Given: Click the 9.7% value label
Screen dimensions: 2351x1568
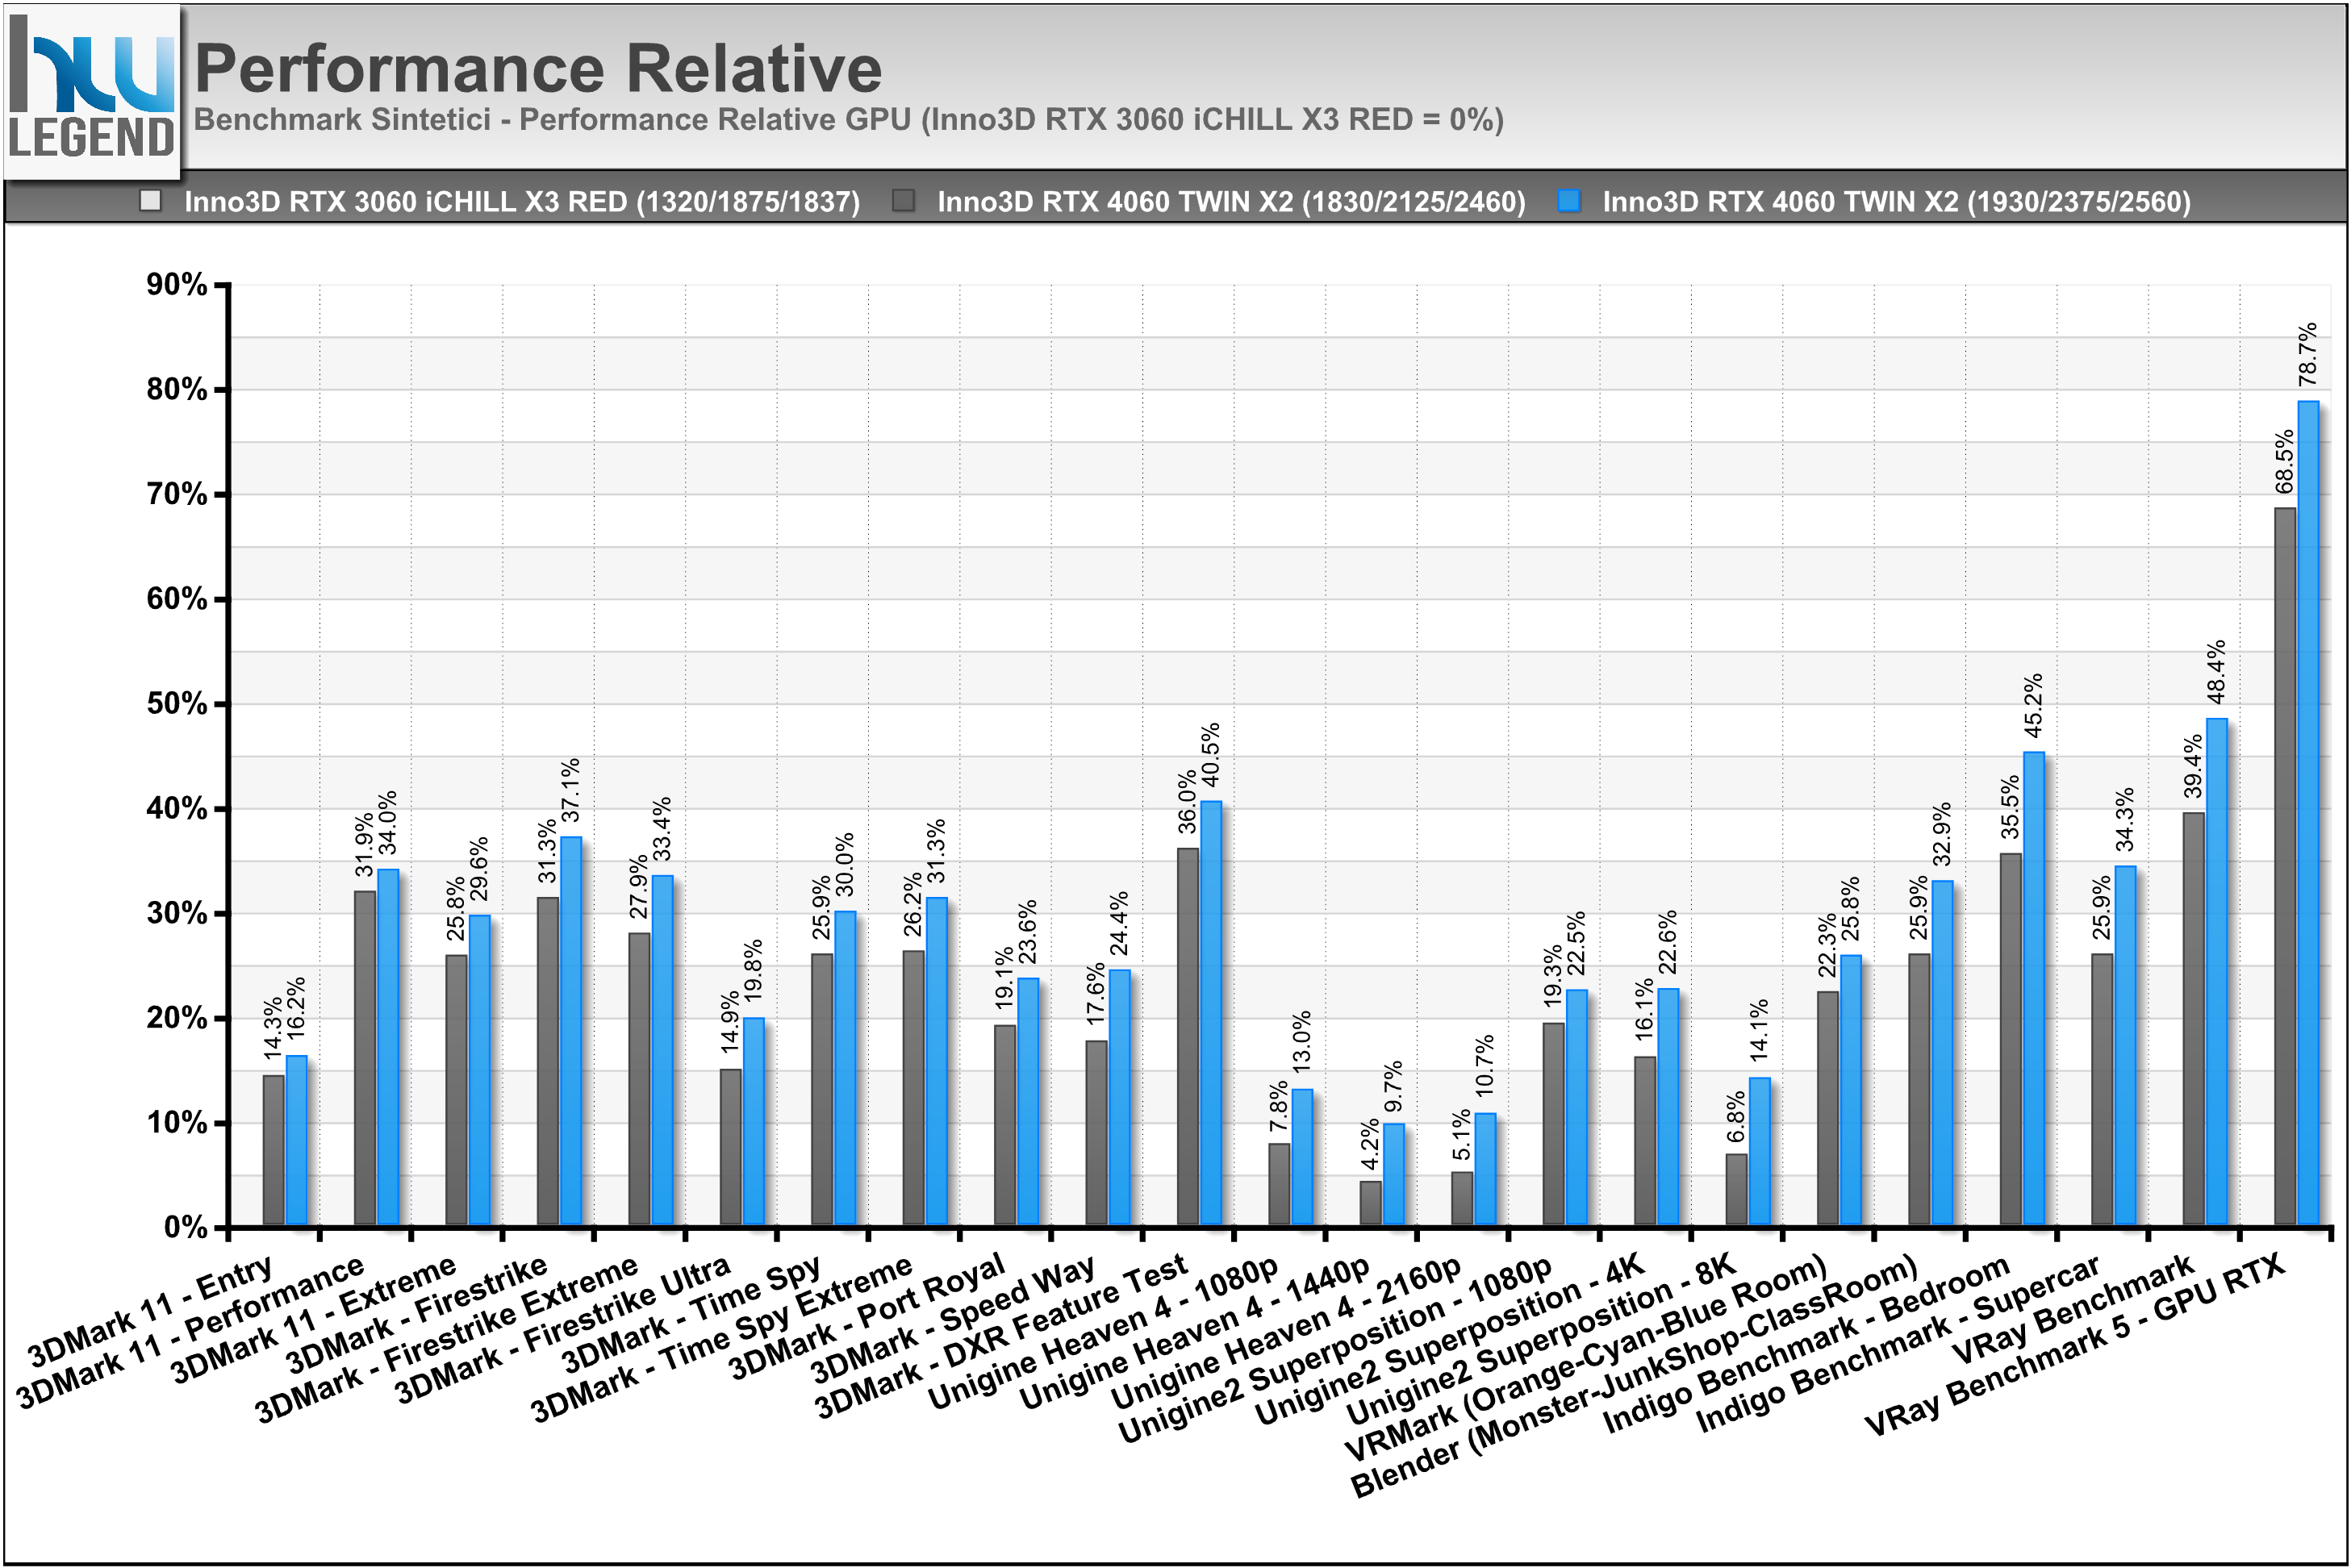Looking at the screenshot, I should click(1393, 1086).
